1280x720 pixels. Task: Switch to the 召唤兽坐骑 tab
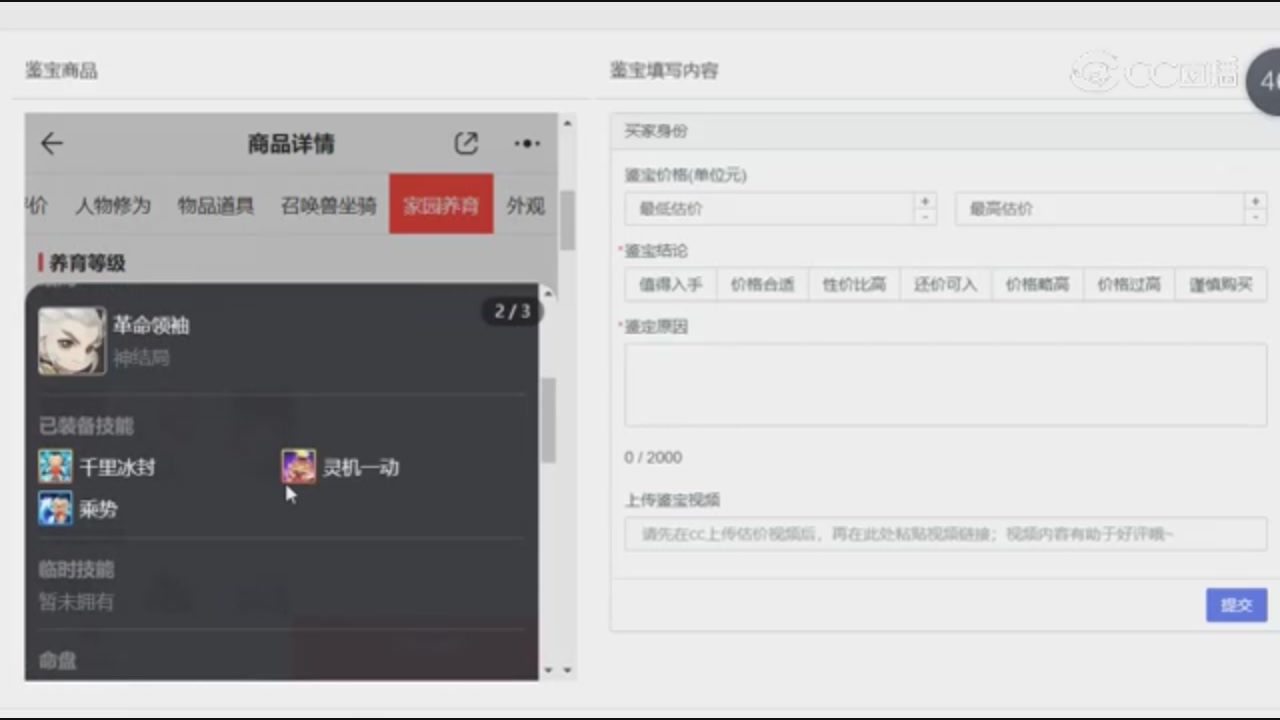pos(329,206)
